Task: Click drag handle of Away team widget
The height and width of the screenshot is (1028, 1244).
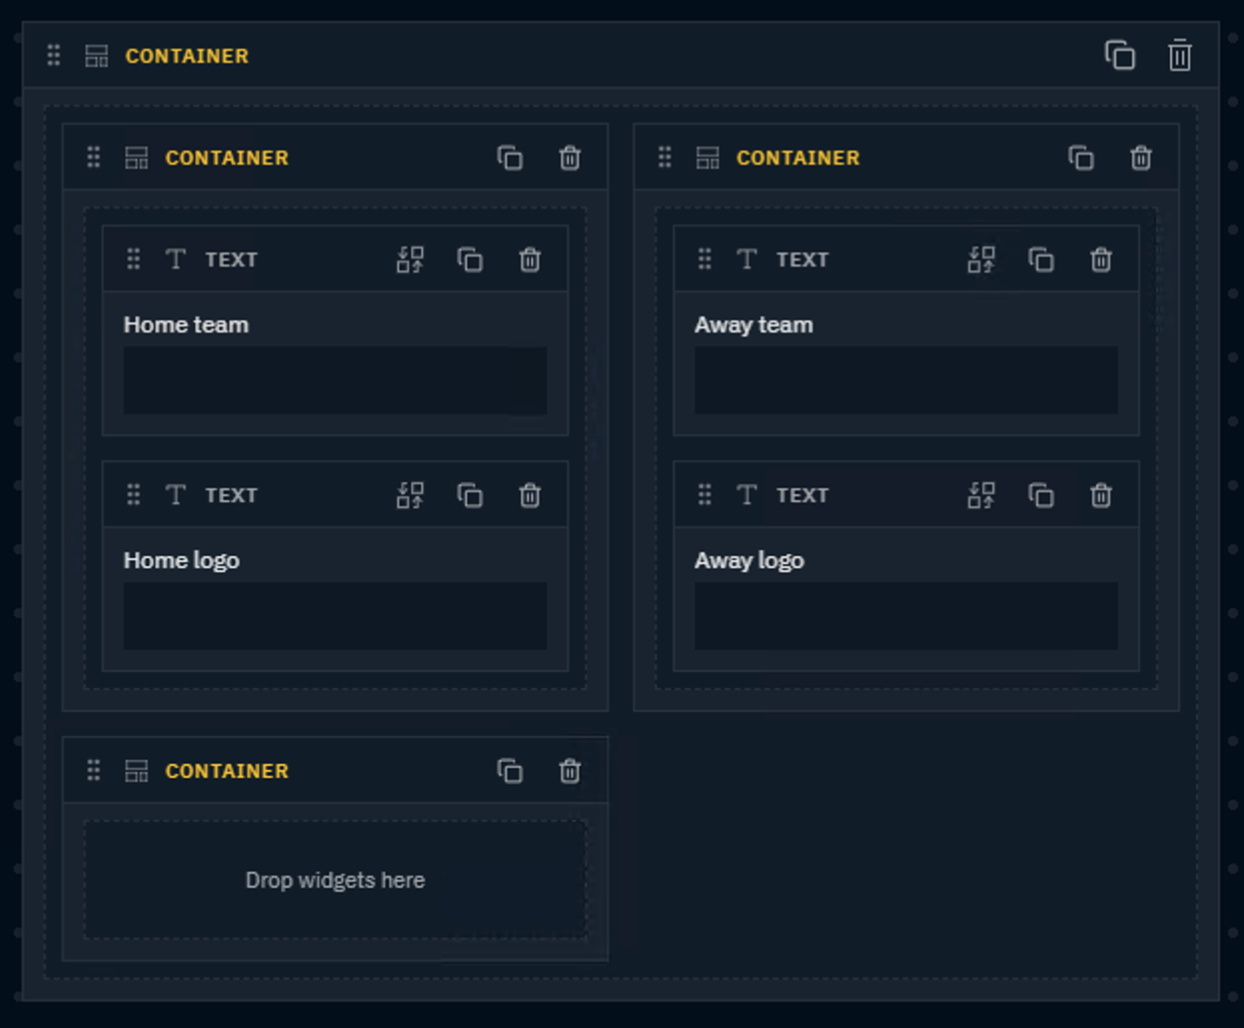Action: pyautogui.click(x=705, y=259)
